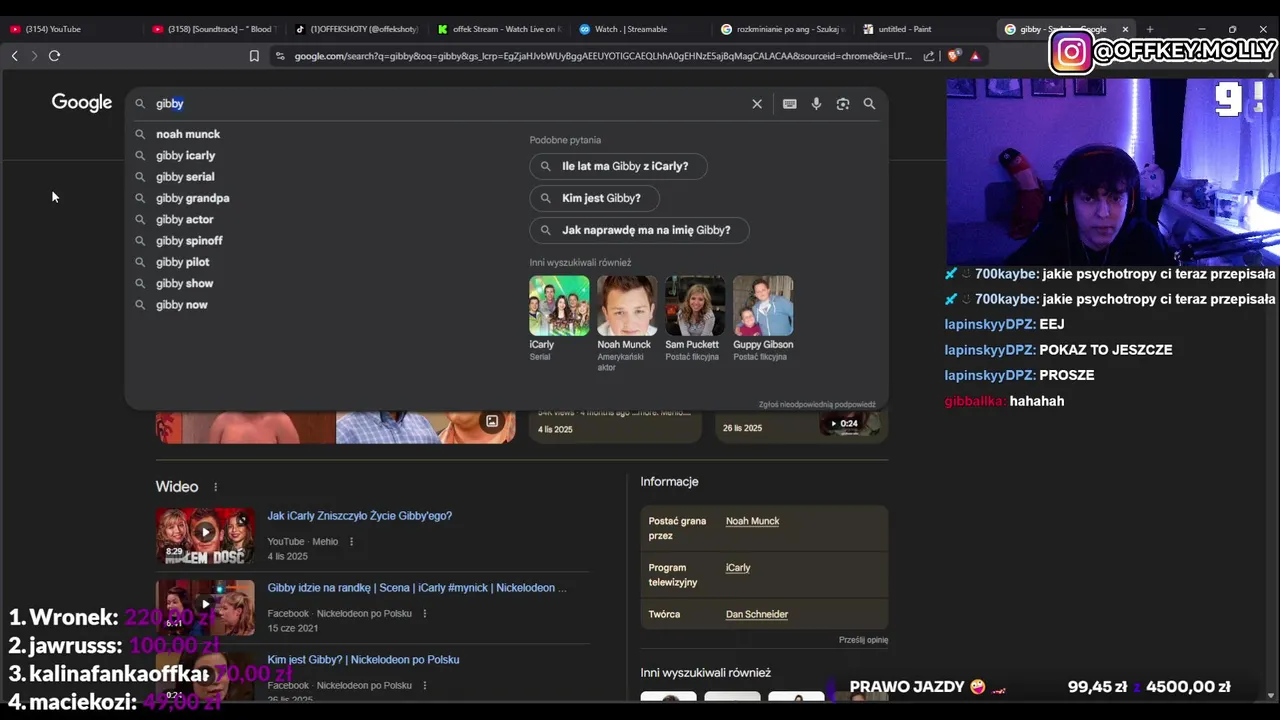
Task: Click 'Zgłoś nieodpowiednią podpowiedź' link
Action: tap(817, 405)
